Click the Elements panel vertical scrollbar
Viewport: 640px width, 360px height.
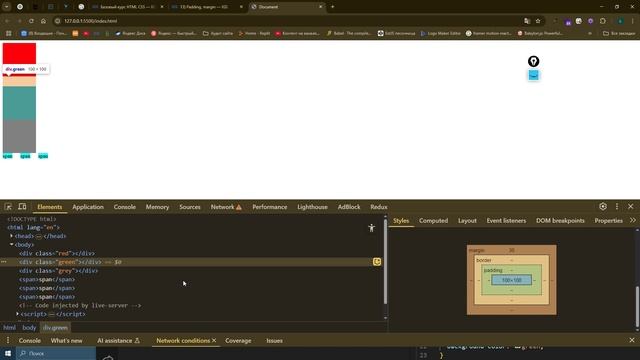tap(385, 263)
